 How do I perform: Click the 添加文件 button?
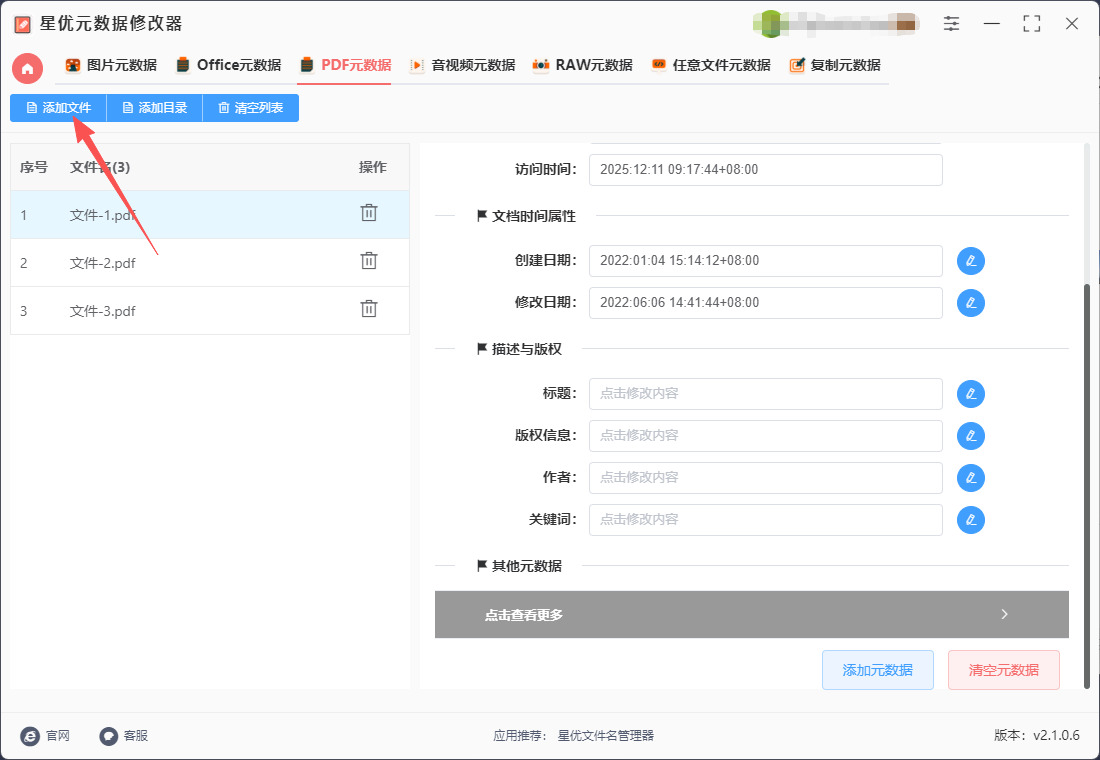tap(58, 108)
